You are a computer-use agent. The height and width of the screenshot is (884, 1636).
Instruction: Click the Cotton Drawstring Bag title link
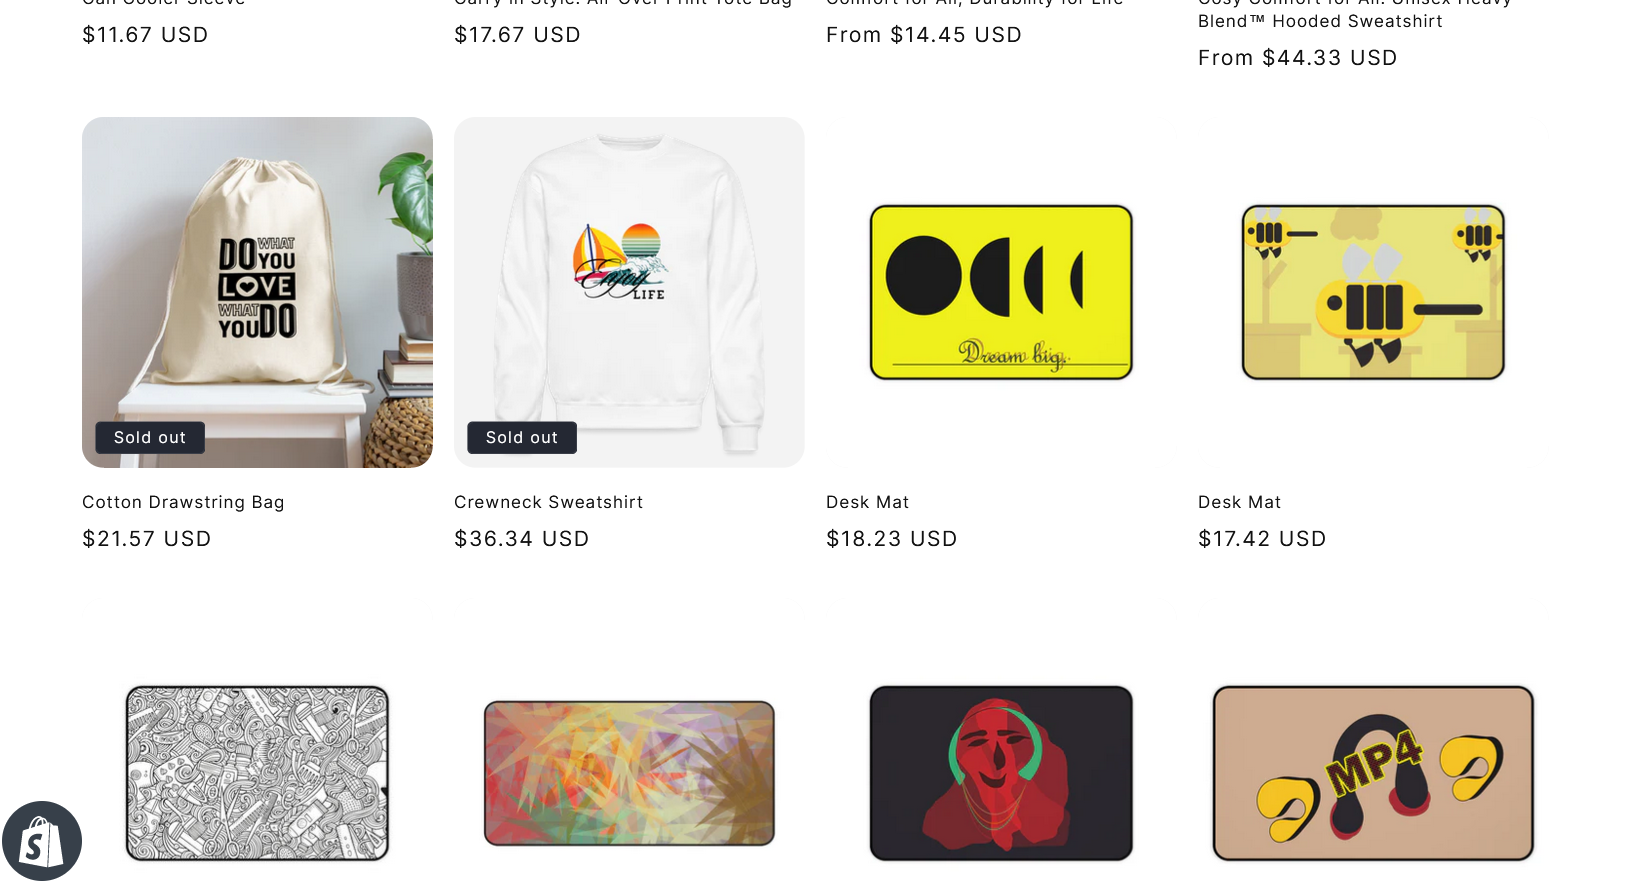pyautogui.click(x=183, y=502)
